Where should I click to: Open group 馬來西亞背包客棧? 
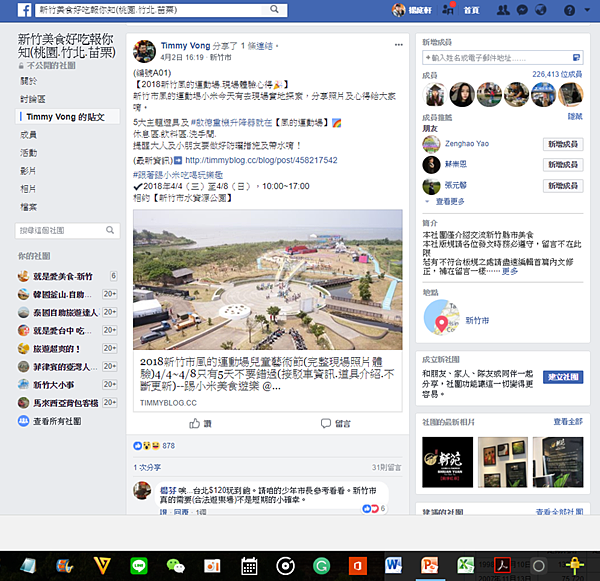[67, 403]
